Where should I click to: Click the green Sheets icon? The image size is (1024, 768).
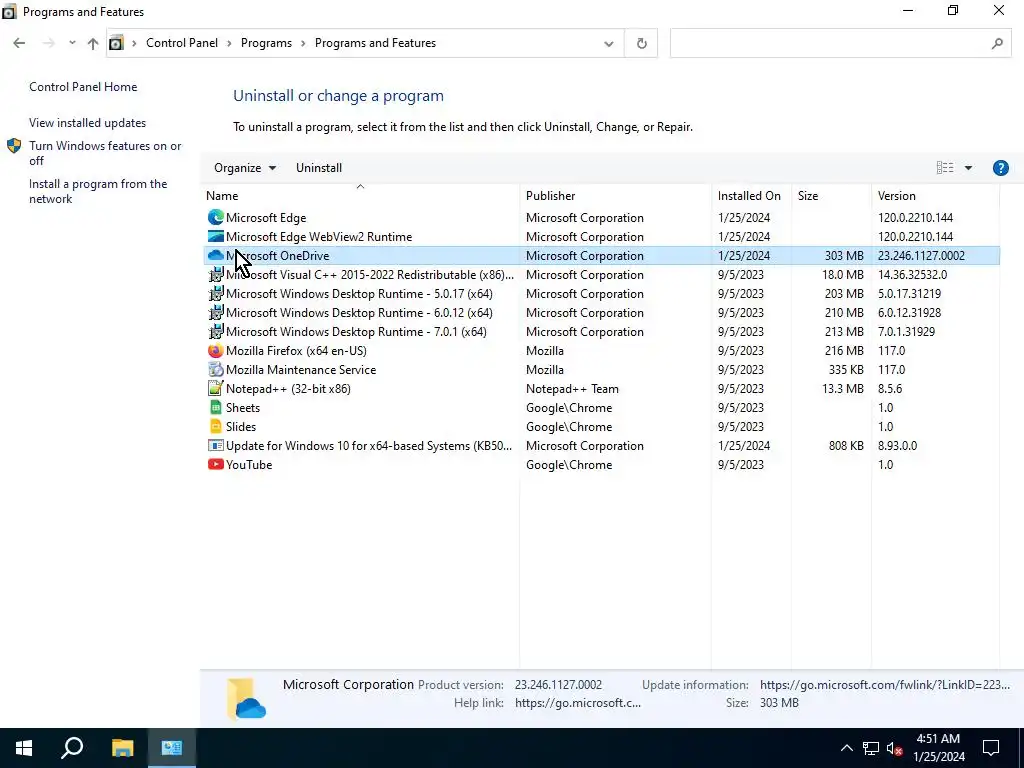pos(216,408)
